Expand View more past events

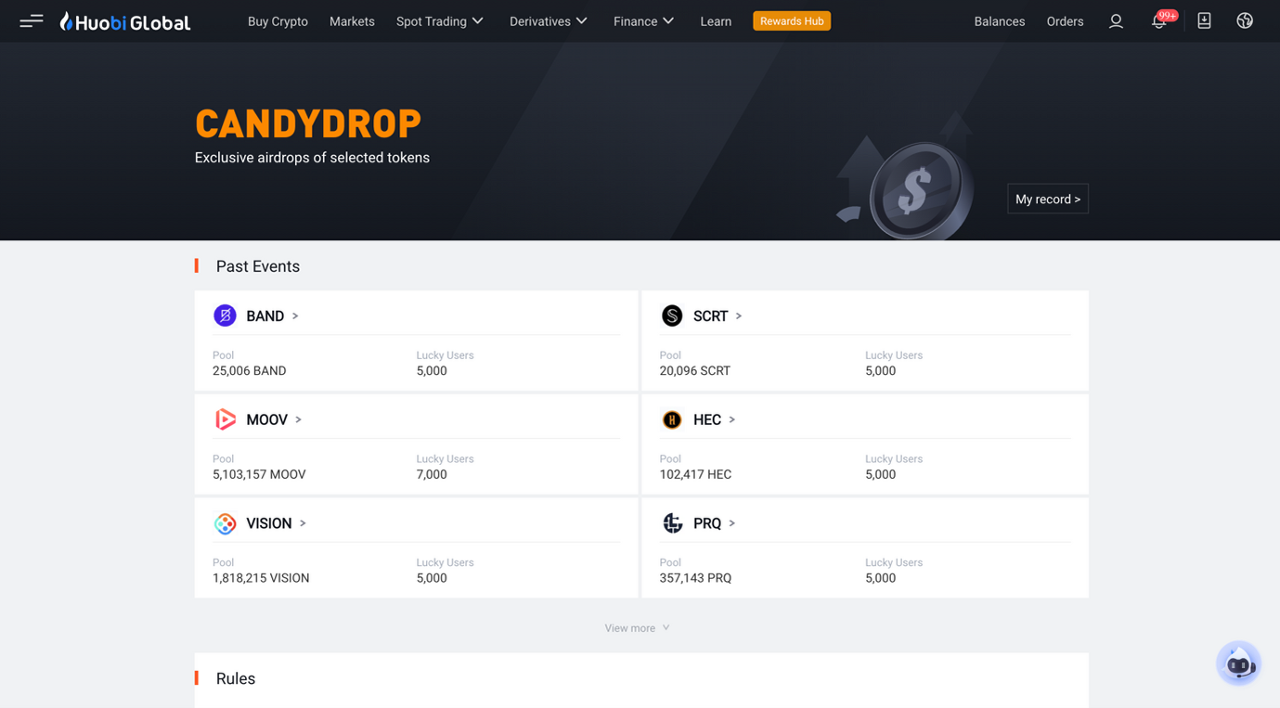coord(637,628)
